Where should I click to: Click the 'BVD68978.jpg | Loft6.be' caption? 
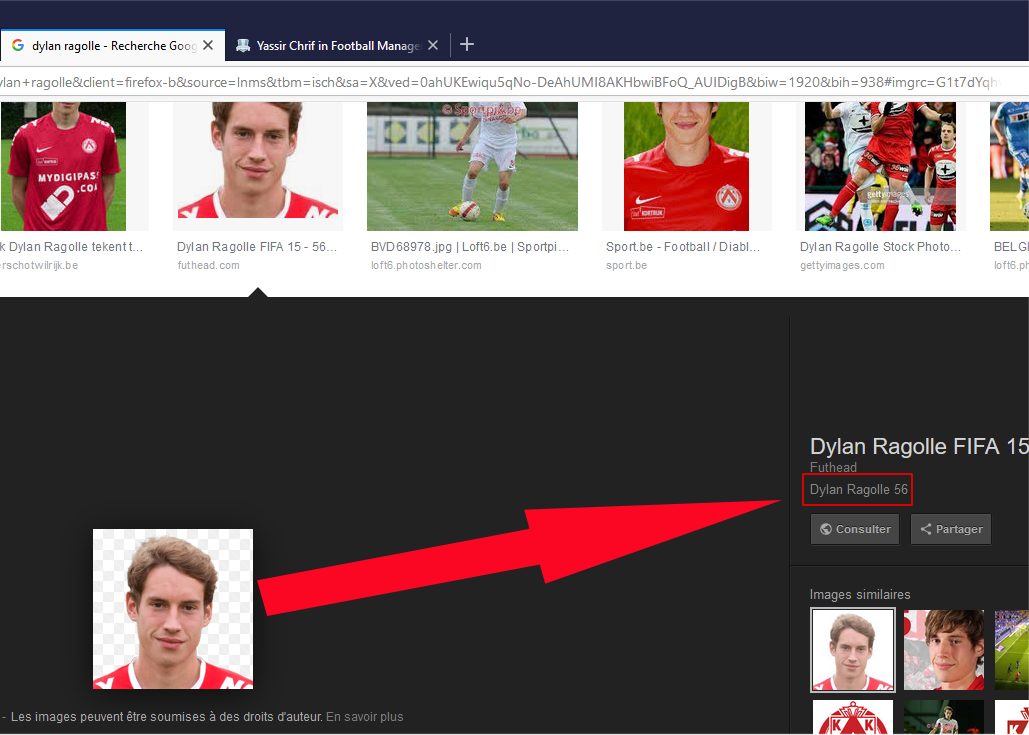(470, 247)
